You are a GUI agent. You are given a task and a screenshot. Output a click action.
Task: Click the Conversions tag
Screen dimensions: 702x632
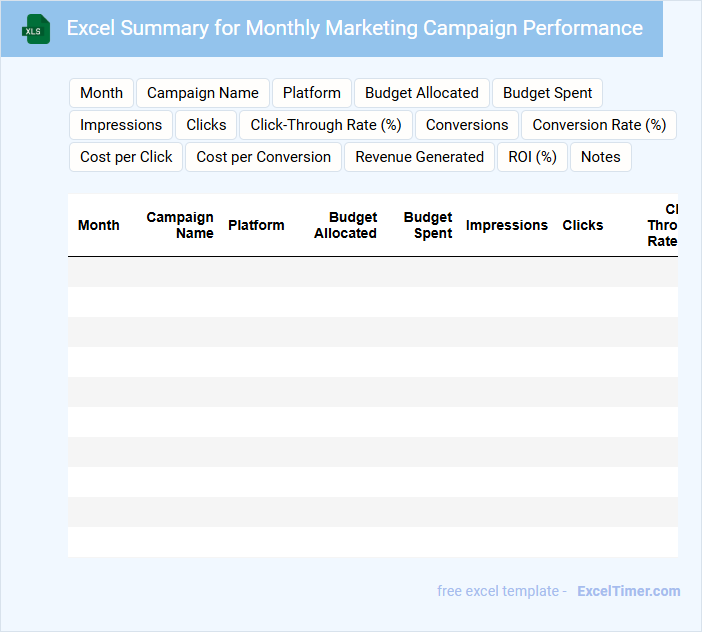click(467, 125)
